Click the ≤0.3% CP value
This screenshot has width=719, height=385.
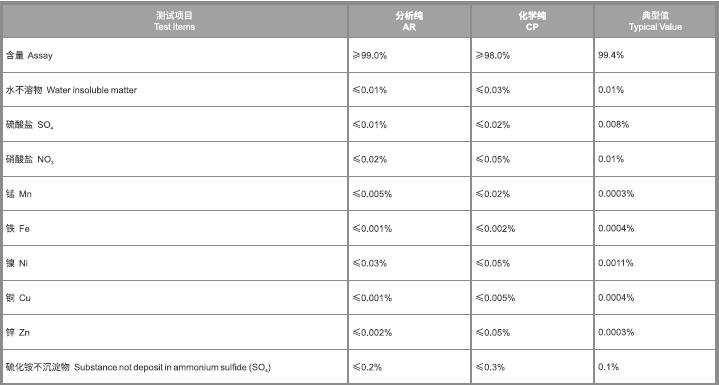[x=490, y=367]
